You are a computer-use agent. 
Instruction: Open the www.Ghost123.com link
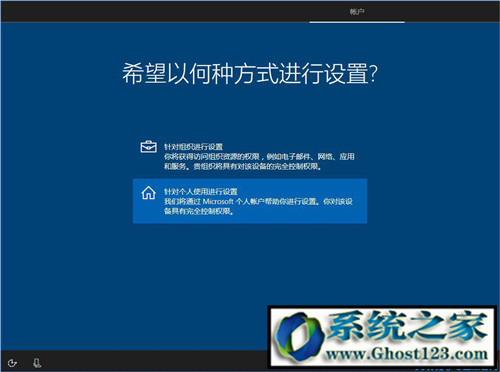407,354
